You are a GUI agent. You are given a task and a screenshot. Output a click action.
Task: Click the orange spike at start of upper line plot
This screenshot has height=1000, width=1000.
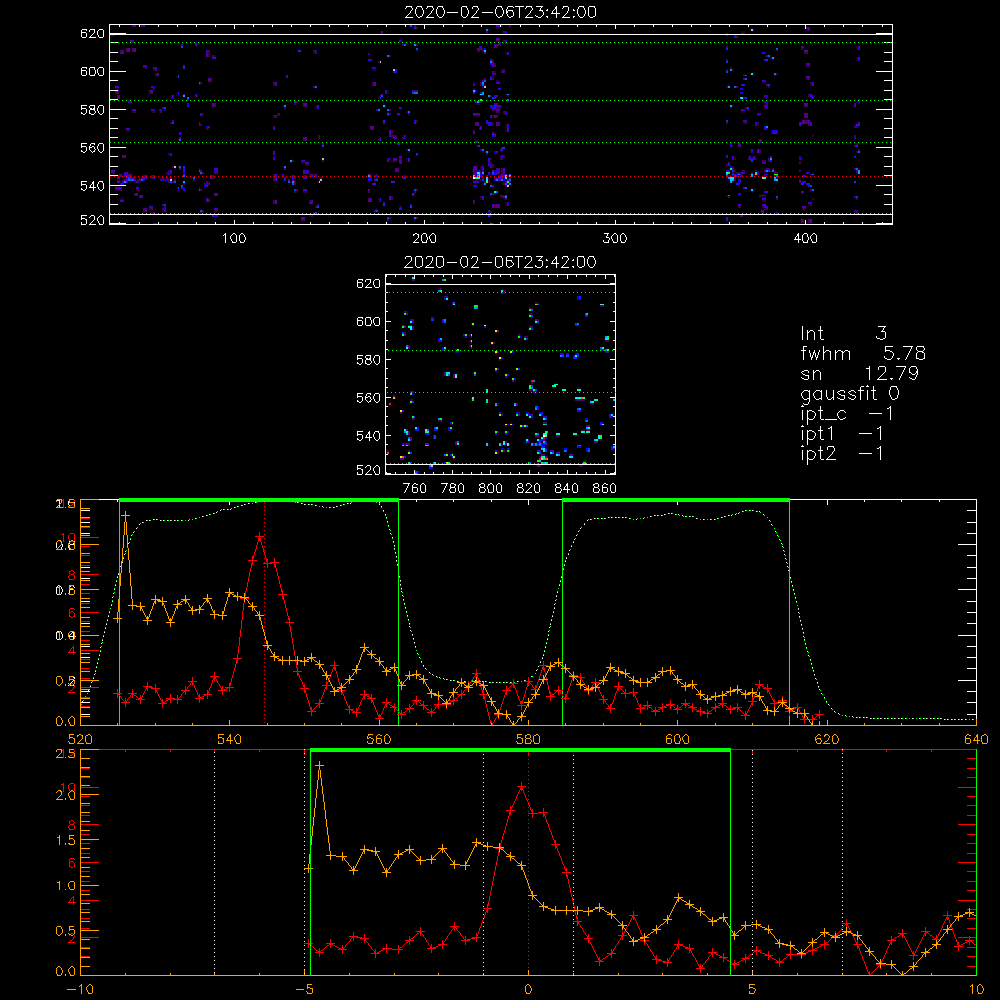tap(126, 515)
